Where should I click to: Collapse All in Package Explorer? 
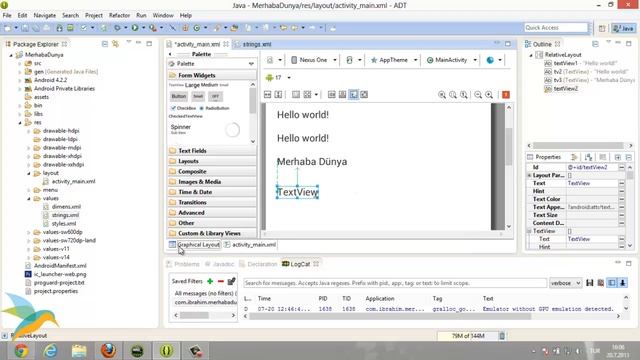pos(105,44)
